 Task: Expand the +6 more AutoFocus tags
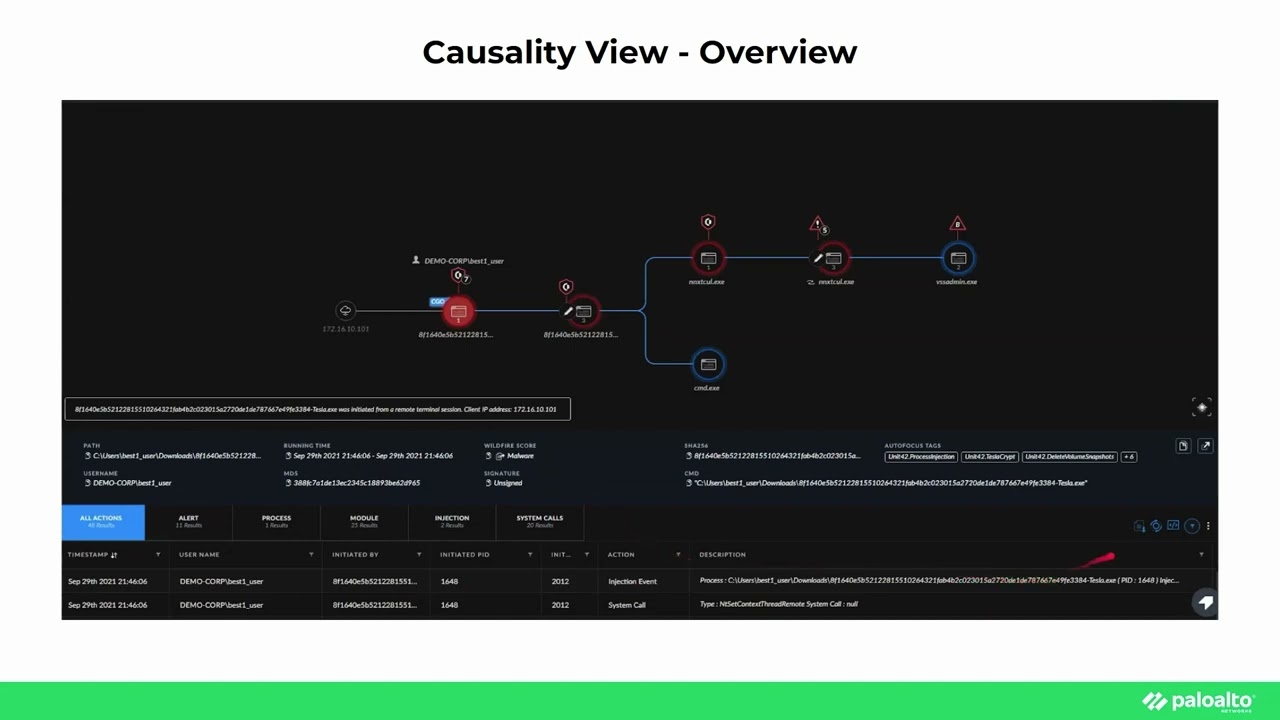[1129, 457]
